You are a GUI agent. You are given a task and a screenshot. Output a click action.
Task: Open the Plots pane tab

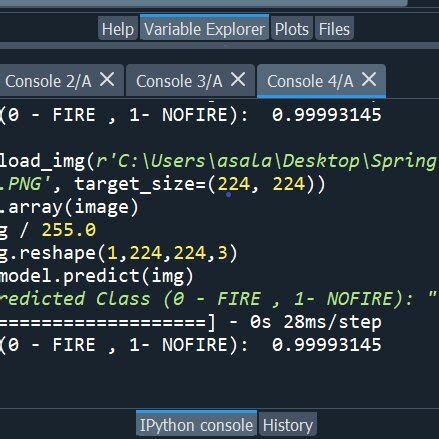292,29
